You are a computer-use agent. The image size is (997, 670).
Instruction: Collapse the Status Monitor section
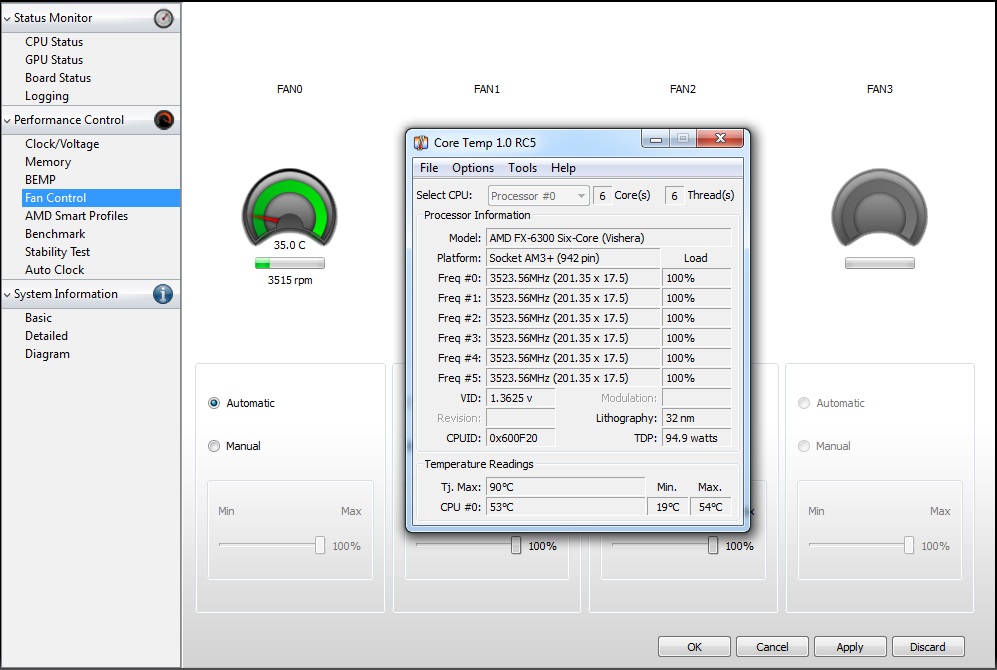[7, 18]
